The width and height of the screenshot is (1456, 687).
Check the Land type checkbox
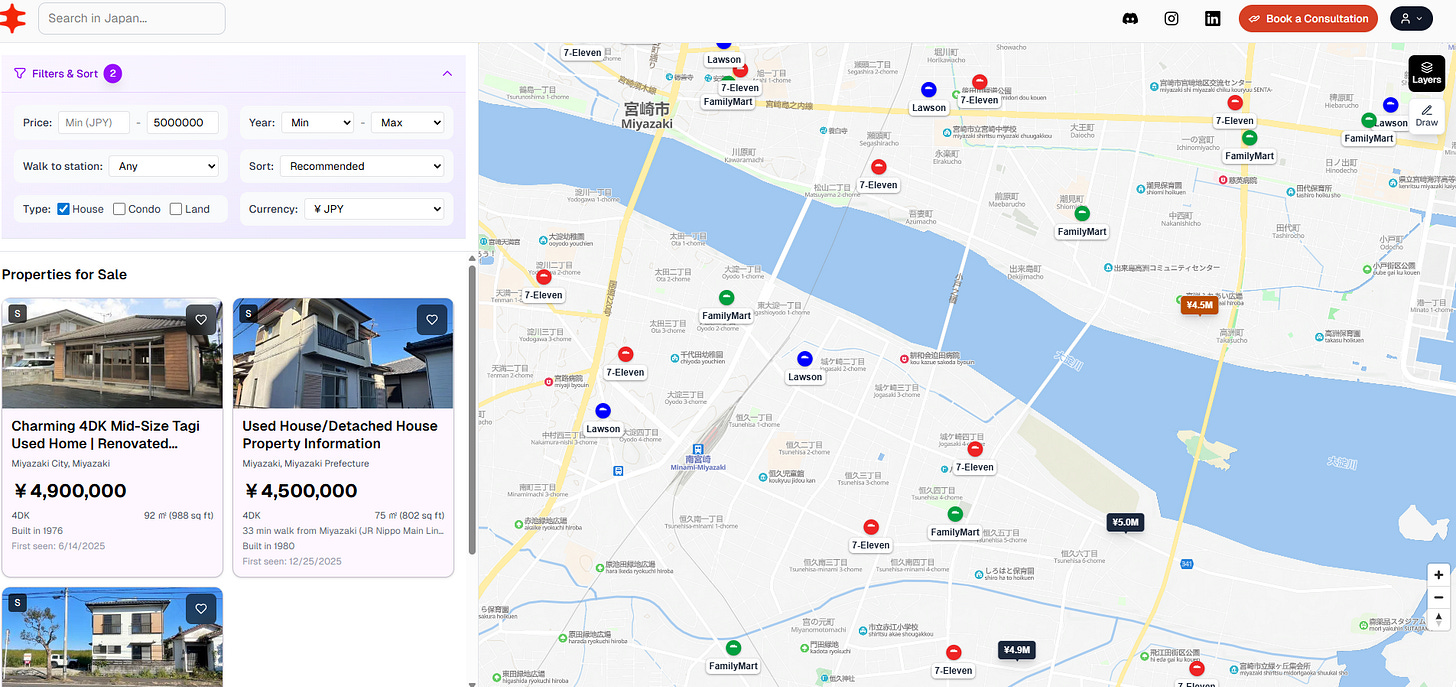click(x=176, y=209)
